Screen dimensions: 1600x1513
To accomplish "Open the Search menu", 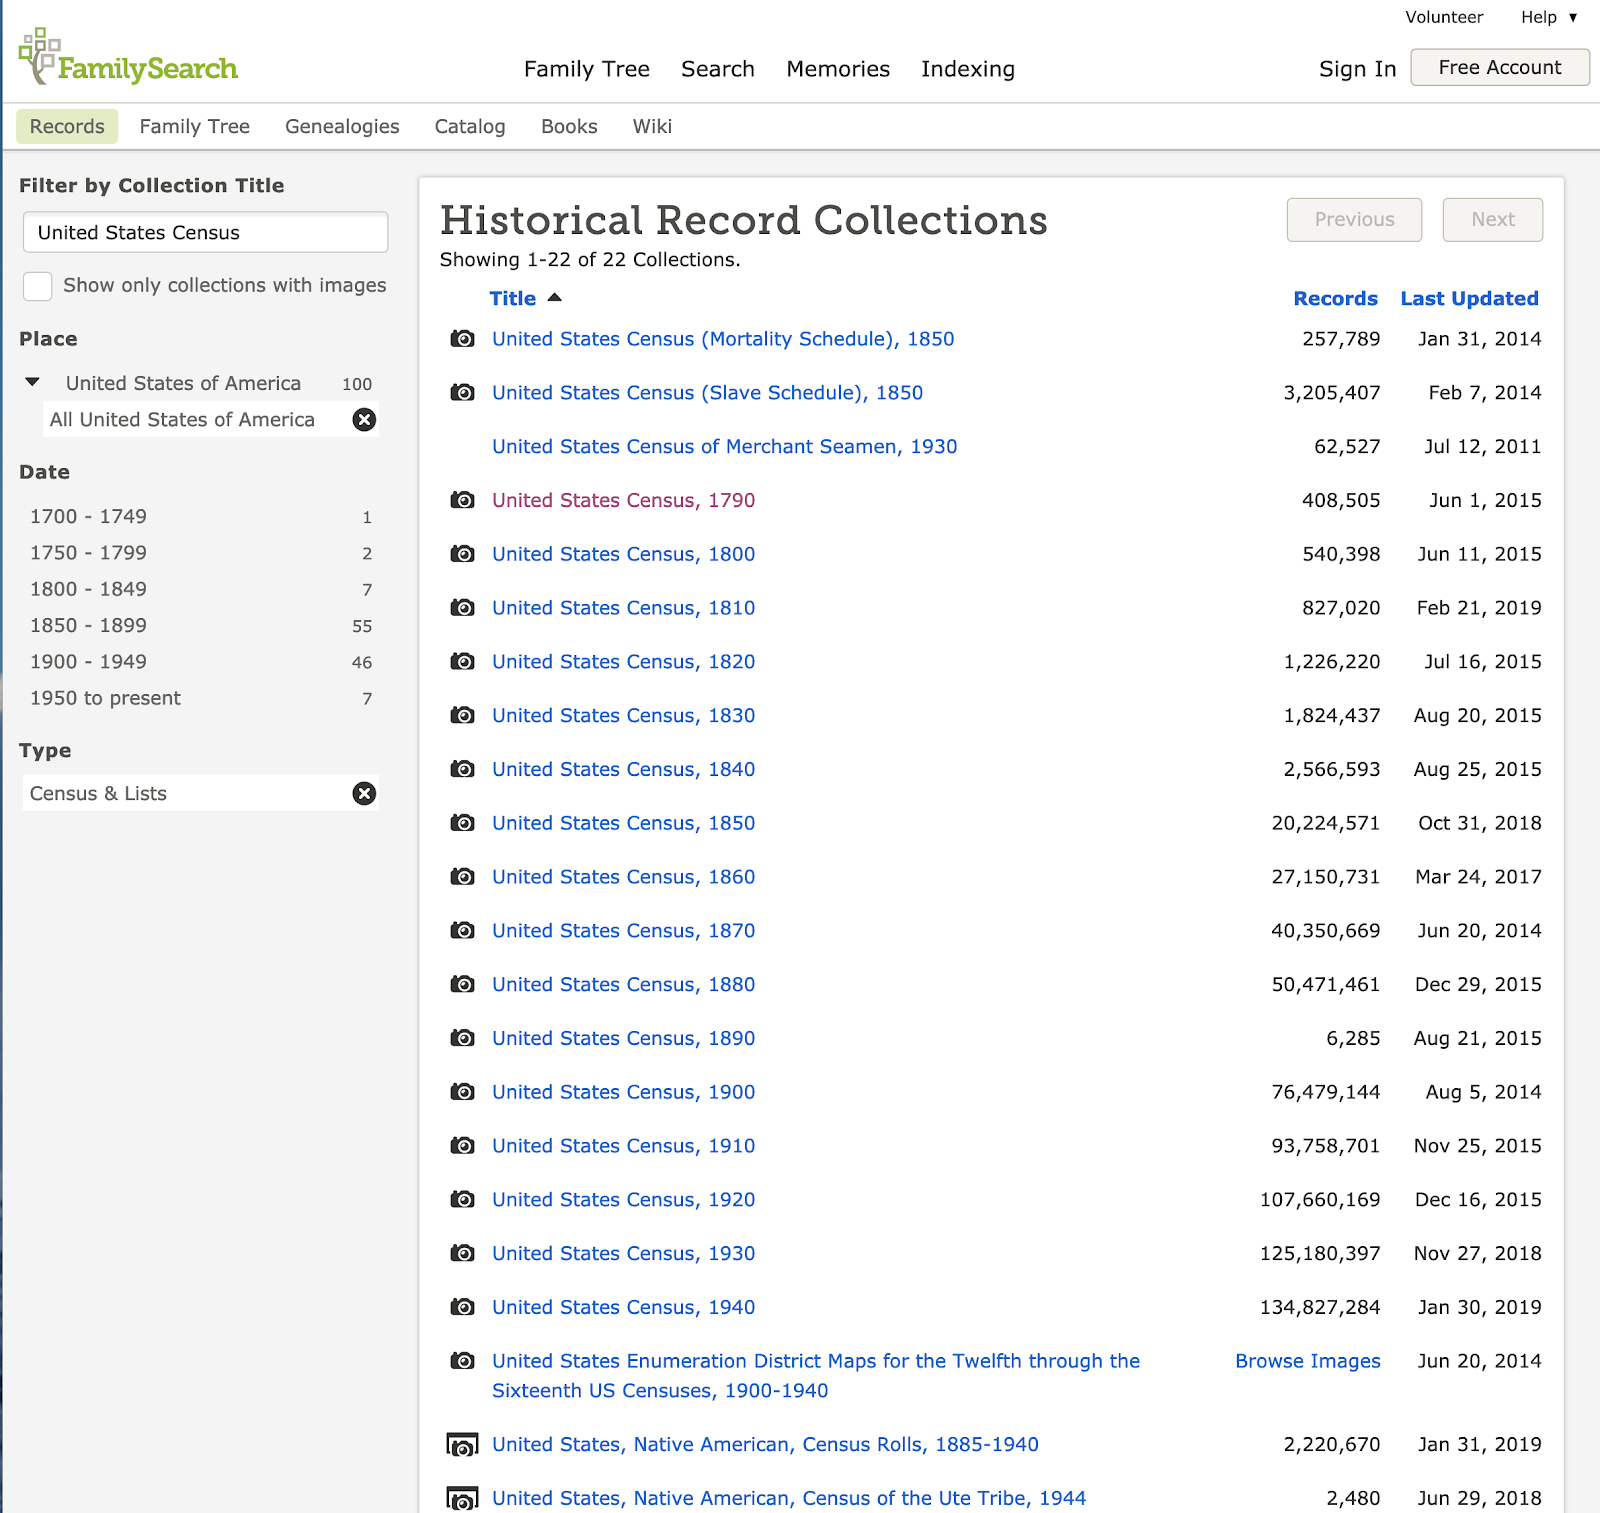I will click(718, 69).
